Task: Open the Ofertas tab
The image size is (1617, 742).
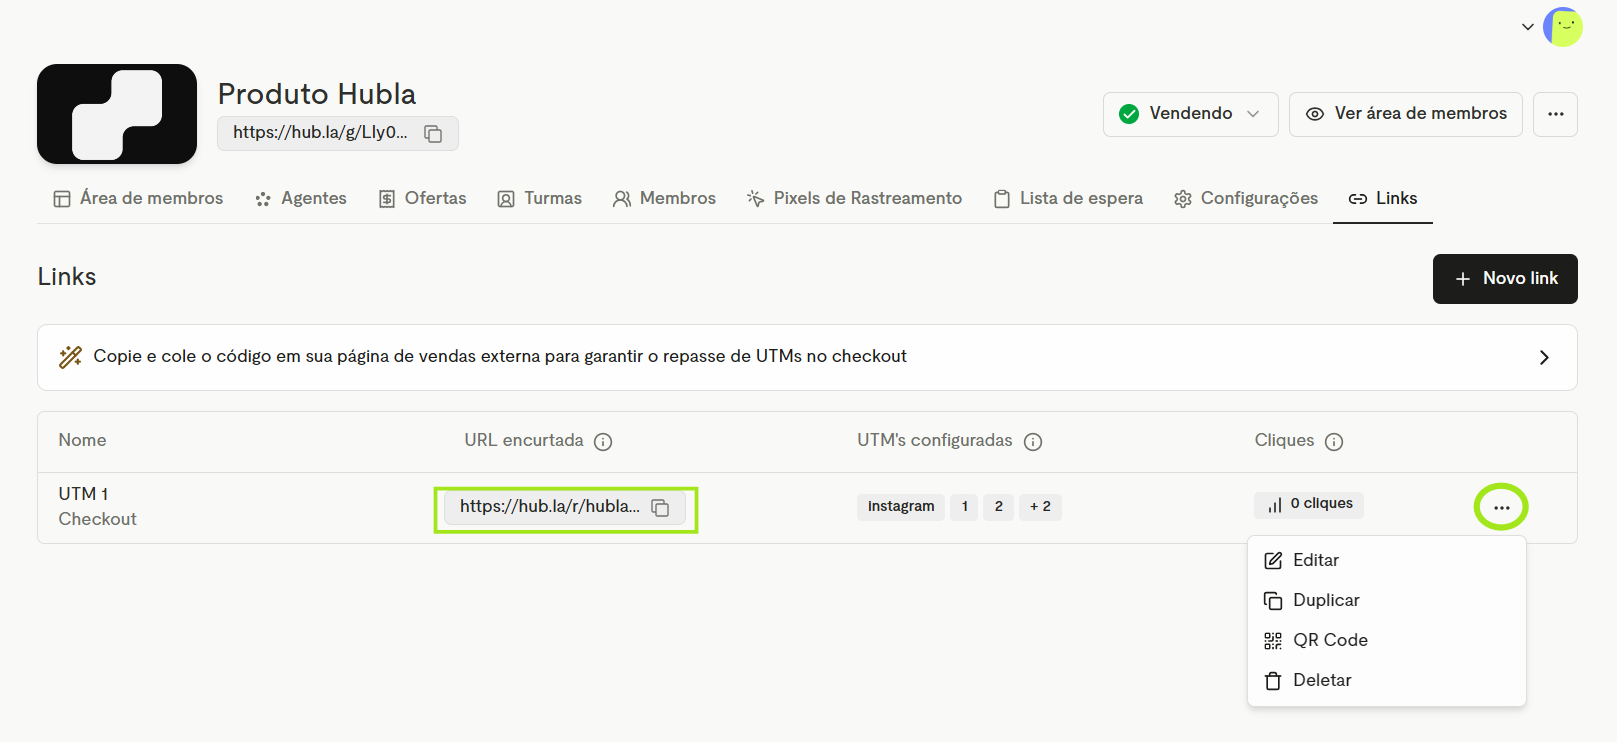Action: coord(422,198)
